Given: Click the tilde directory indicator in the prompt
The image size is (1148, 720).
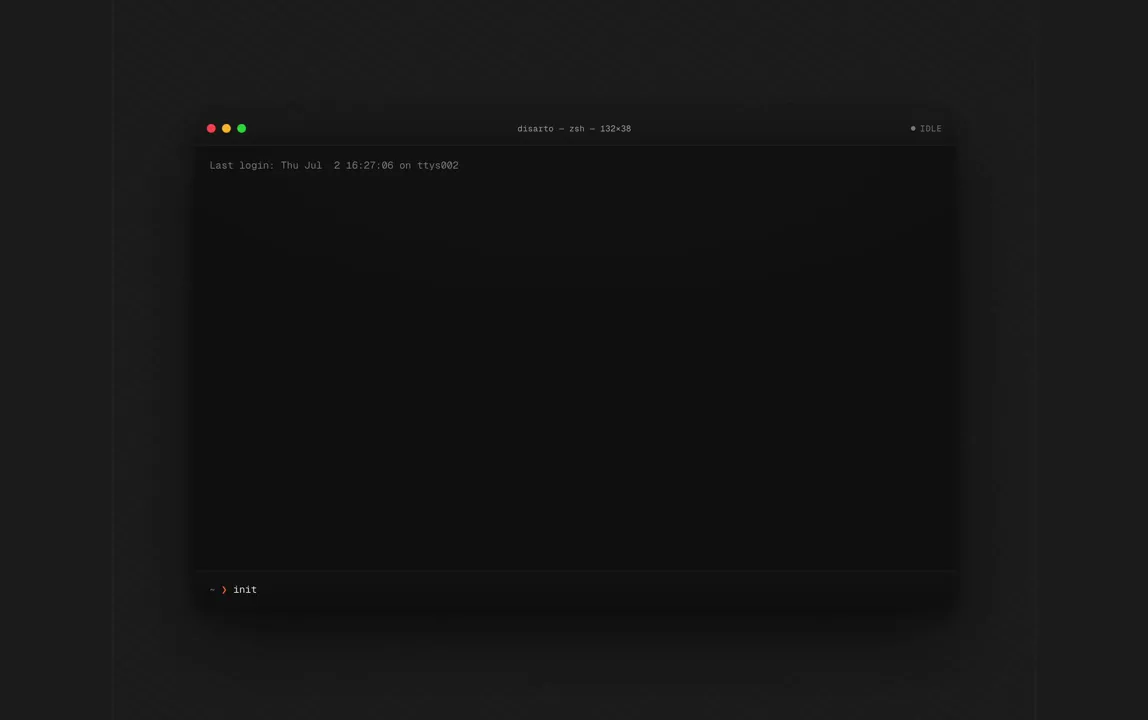Looking at the screenshot, I should 212,590.
